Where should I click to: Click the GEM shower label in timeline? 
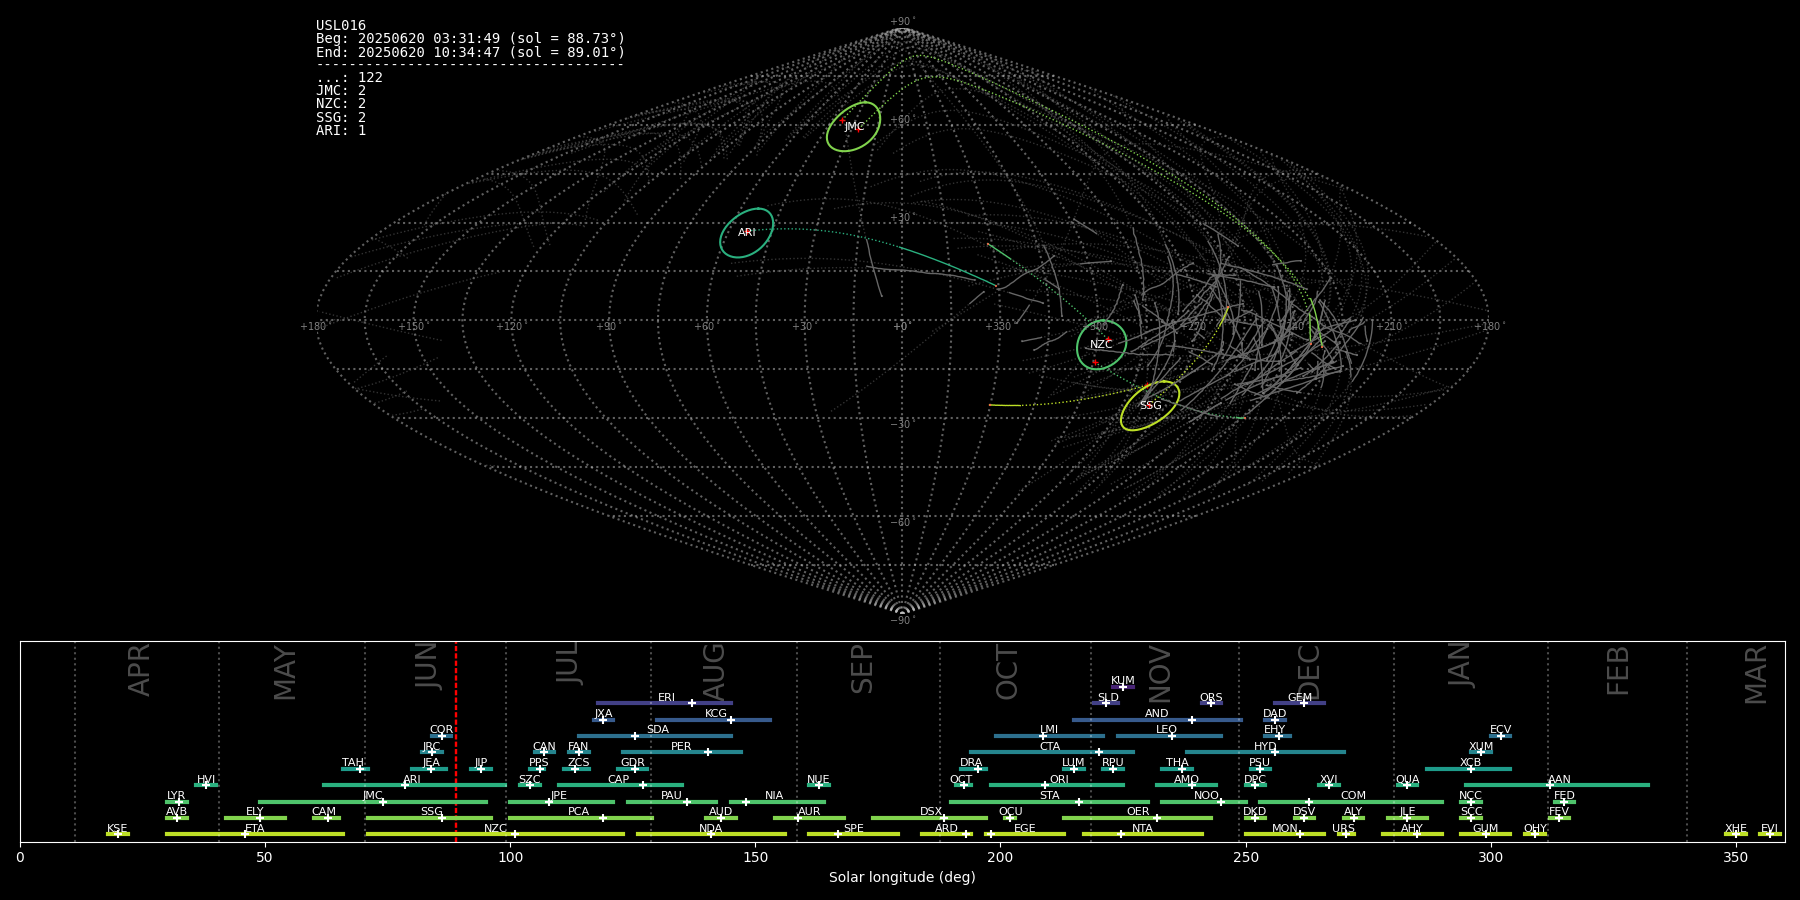[x=1300, y=698]
